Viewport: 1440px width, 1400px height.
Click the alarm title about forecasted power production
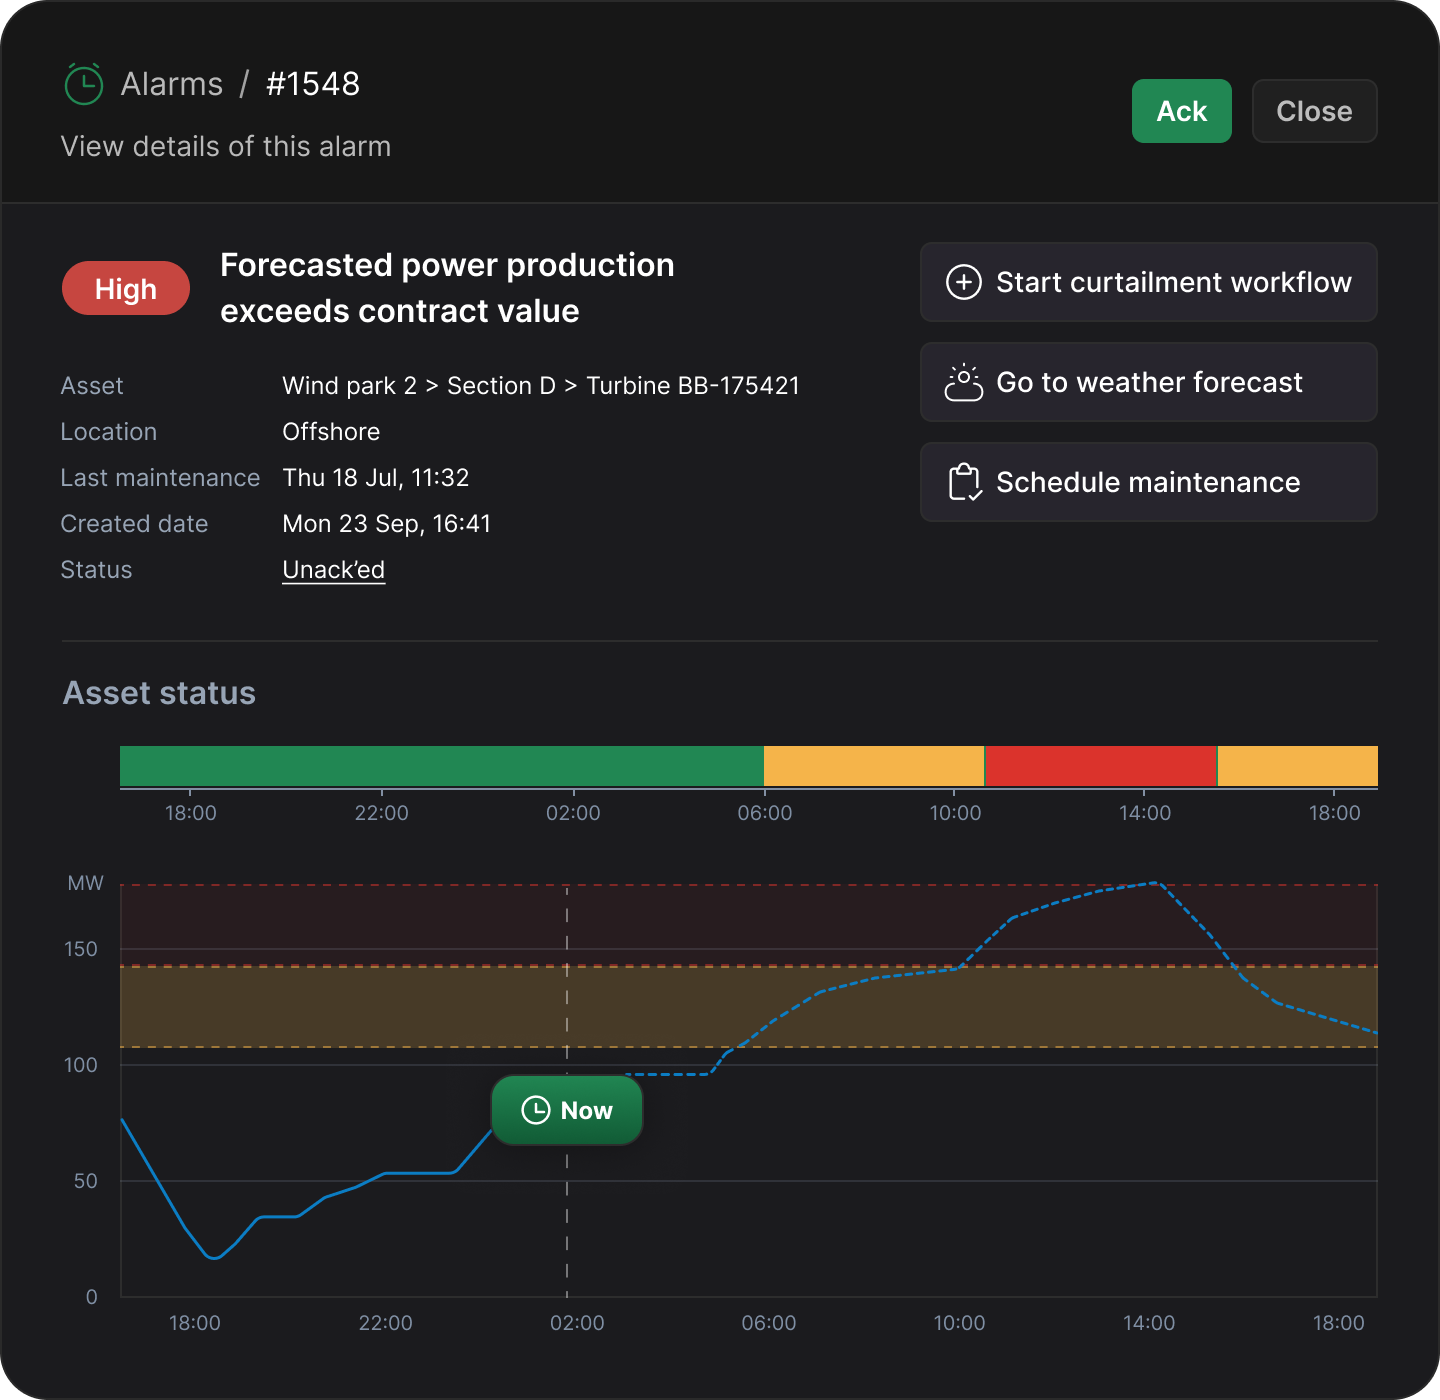pos(447,288)
